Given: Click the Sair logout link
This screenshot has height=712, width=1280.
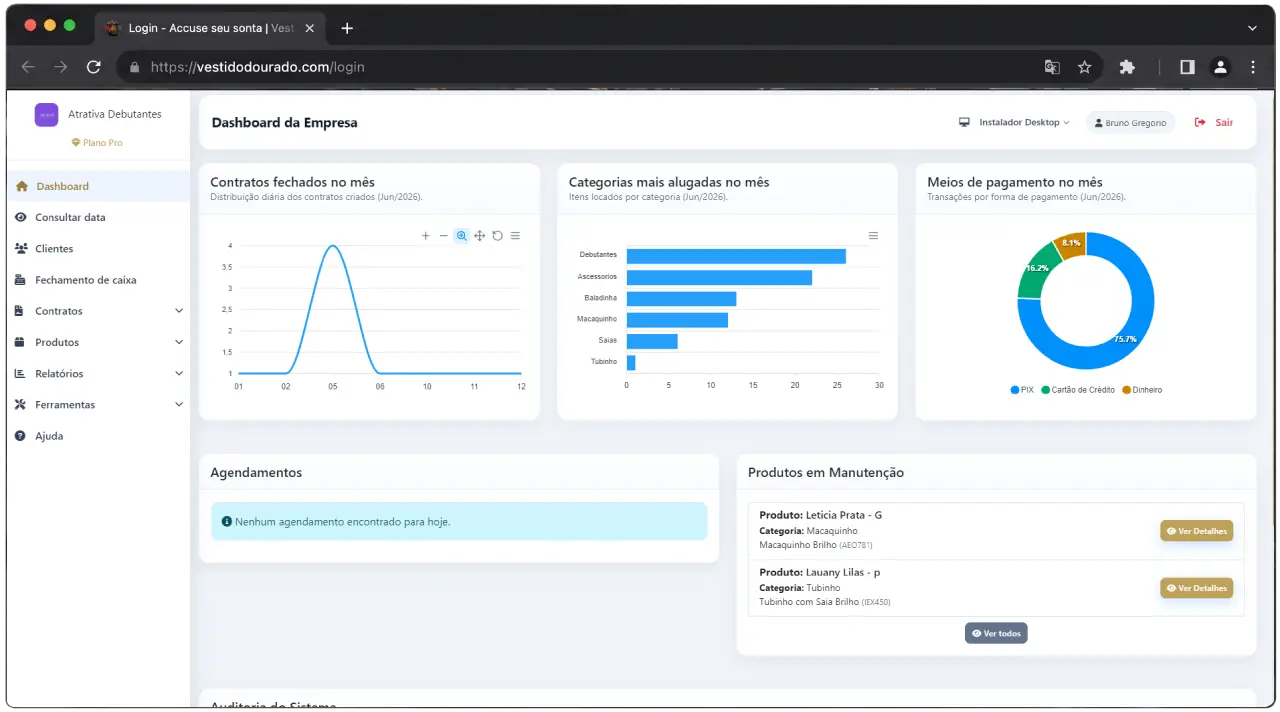Looking at the screenshot, I should [1214, 123].
